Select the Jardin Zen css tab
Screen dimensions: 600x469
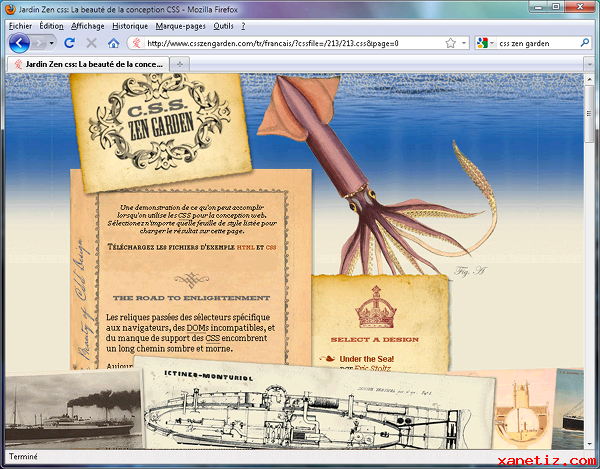(88, 64)
